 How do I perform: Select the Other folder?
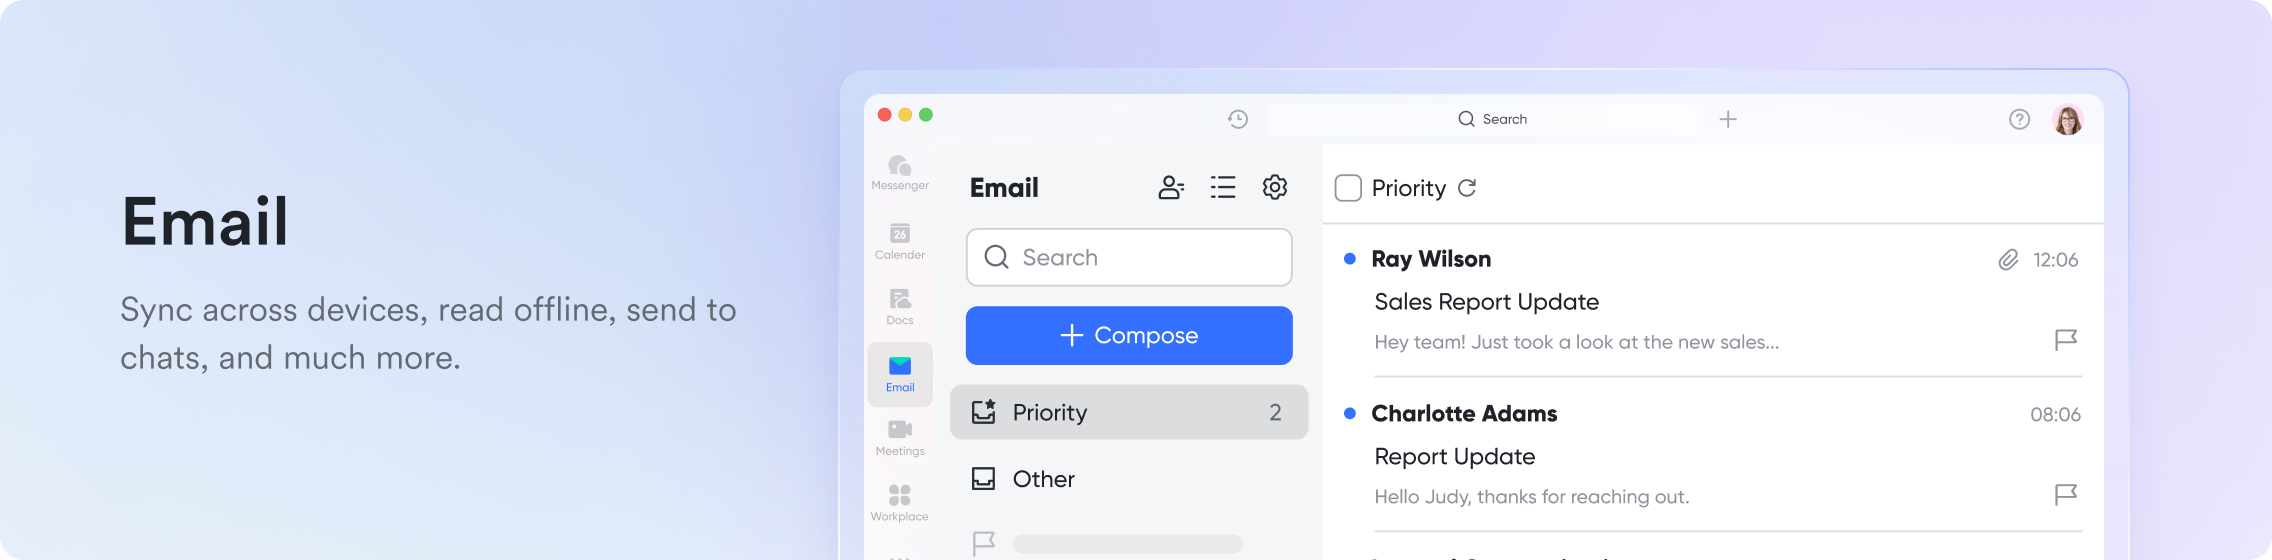point(1129,479)
